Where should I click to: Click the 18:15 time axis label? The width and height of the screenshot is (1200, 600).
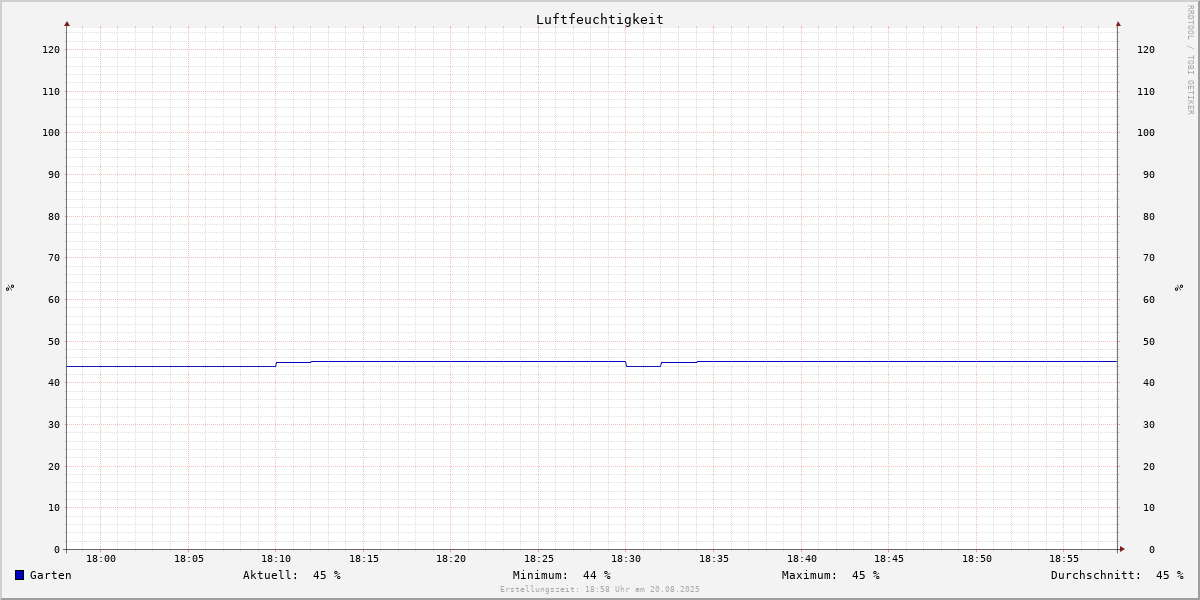coord(364,559)
